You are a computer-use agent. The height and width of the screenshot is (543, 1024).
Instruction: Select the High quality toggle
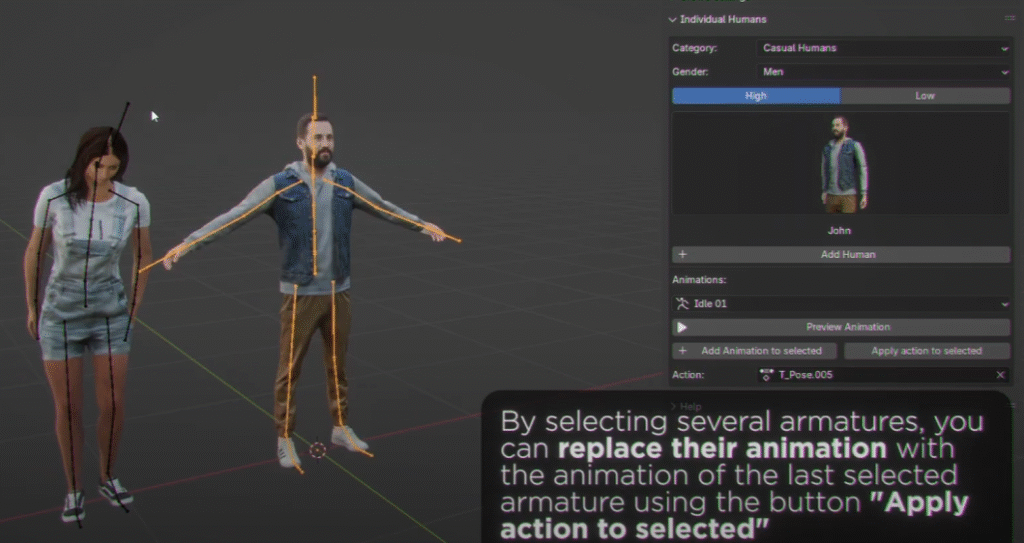pos(756,96)
